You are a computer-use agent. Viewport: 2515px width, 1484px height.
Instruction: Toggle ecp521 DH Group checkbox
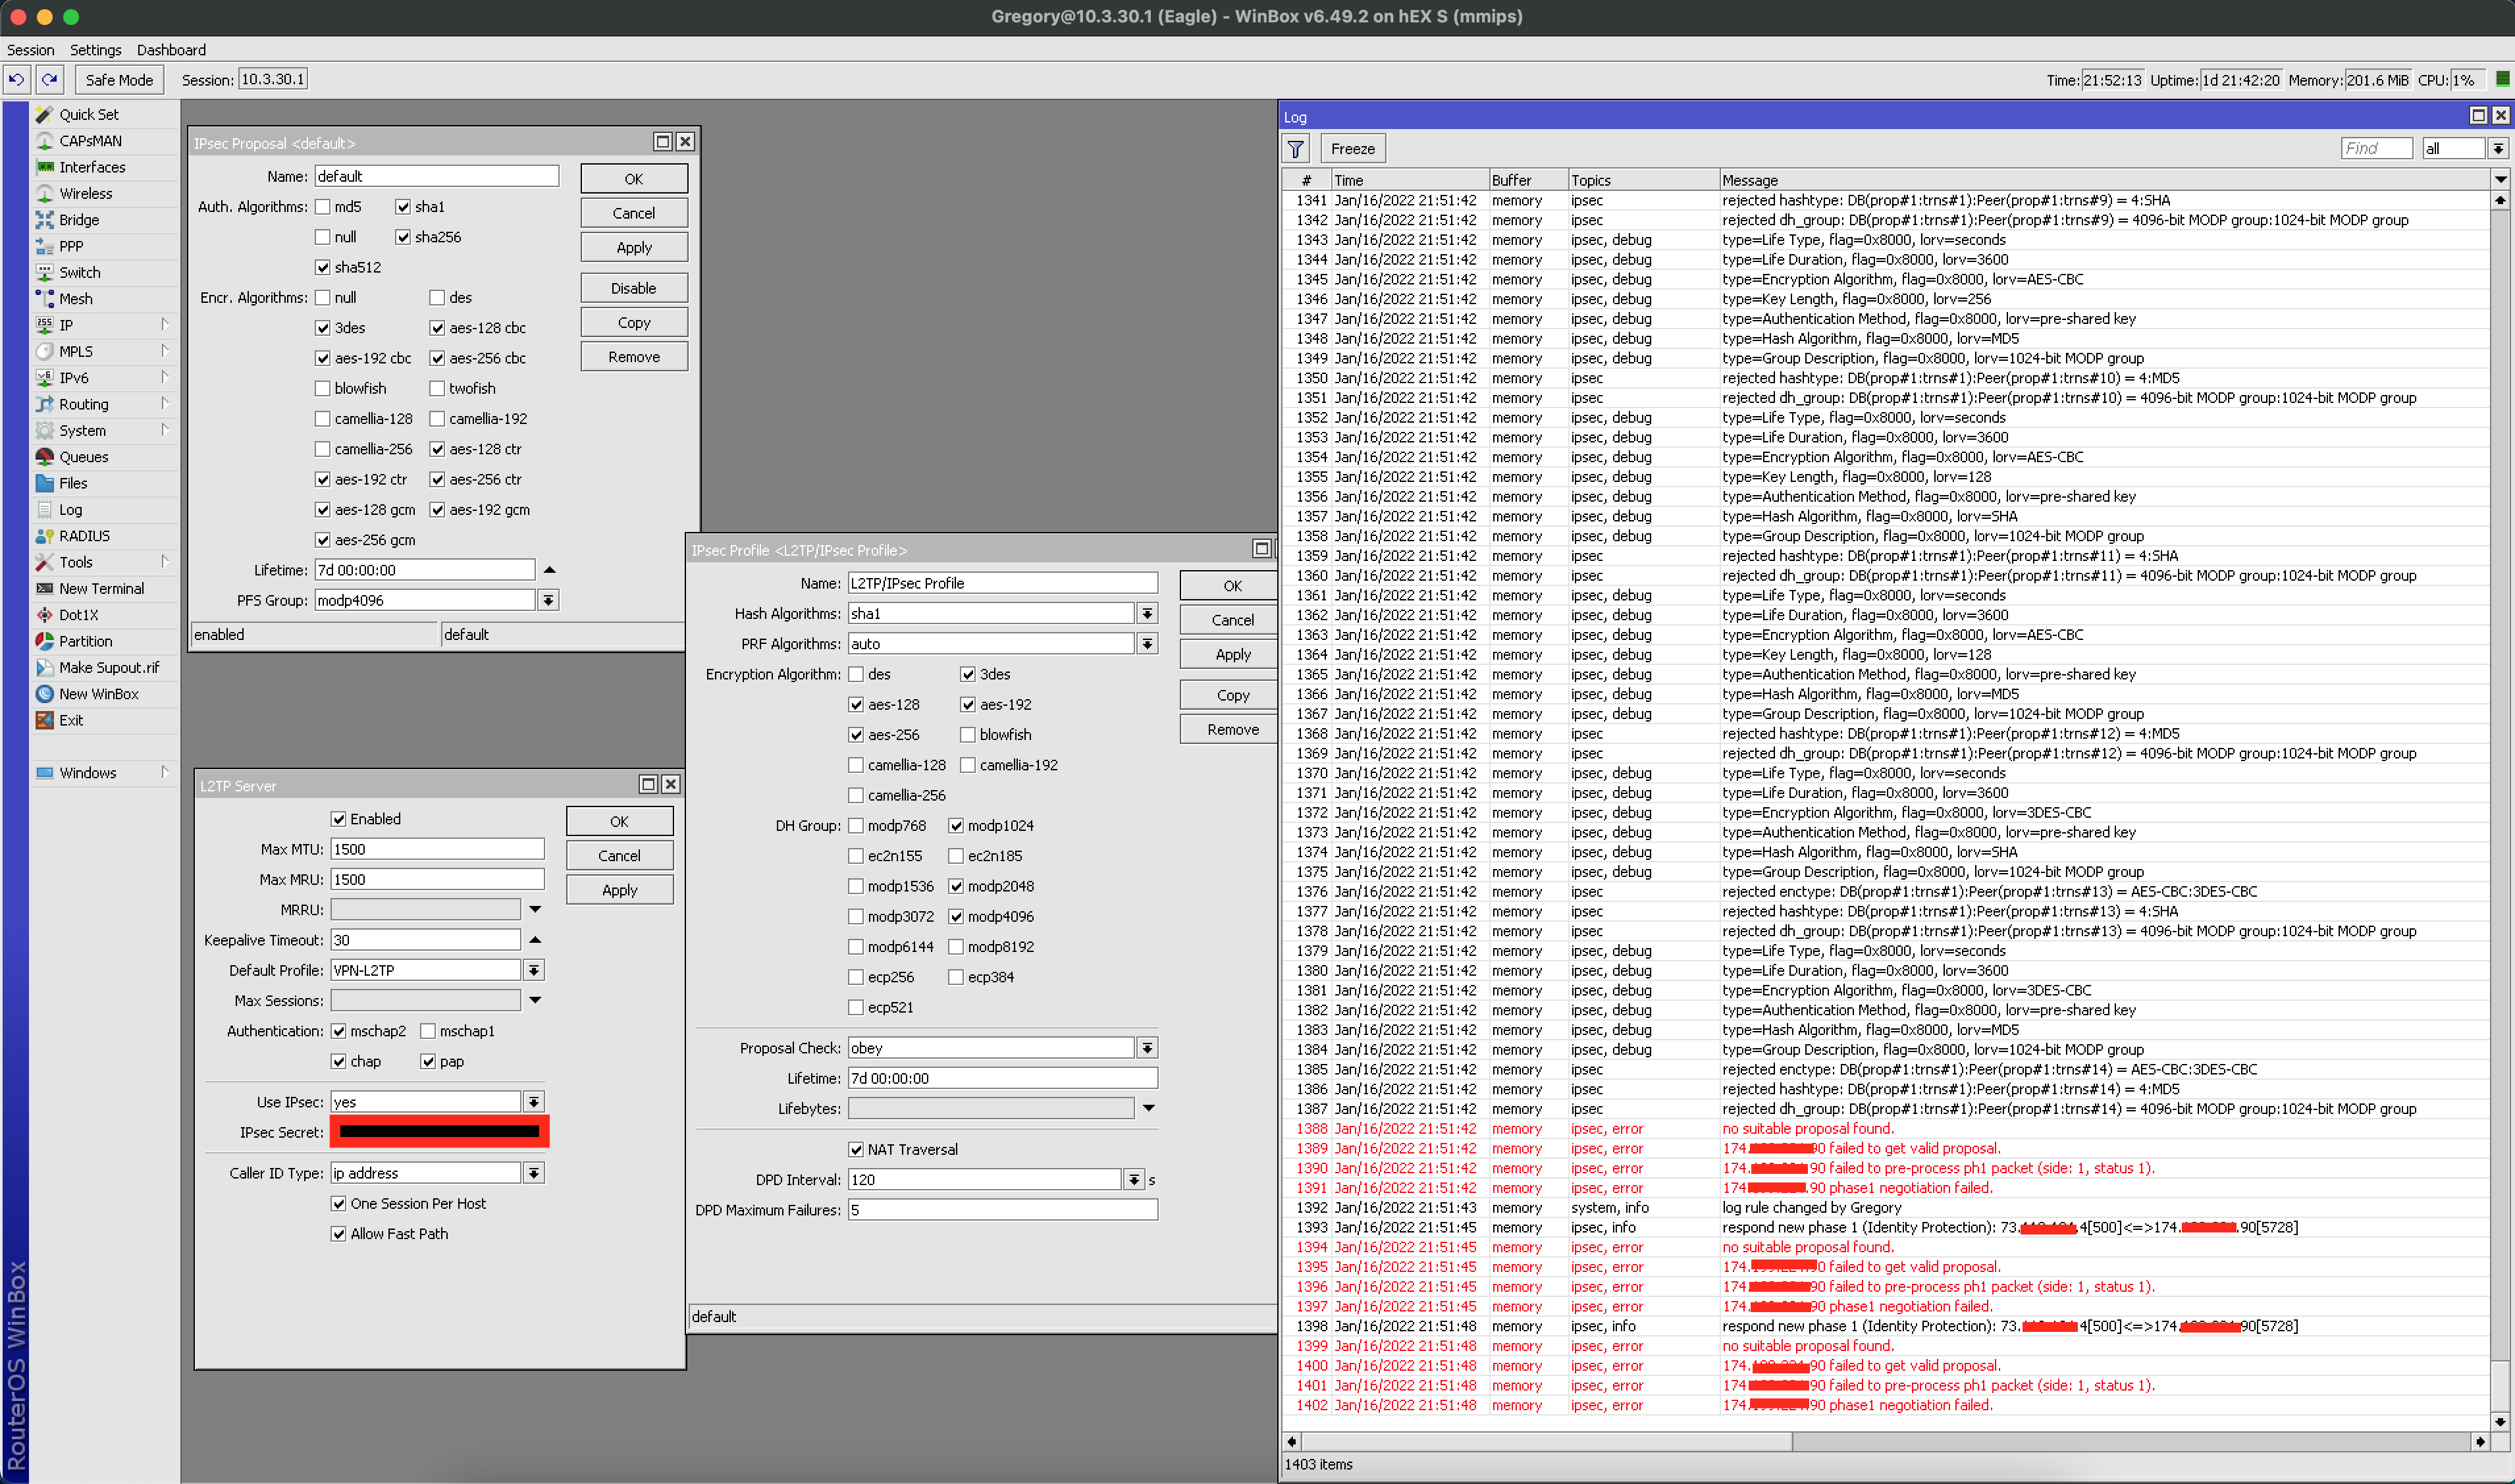(x=856, y=1008)
